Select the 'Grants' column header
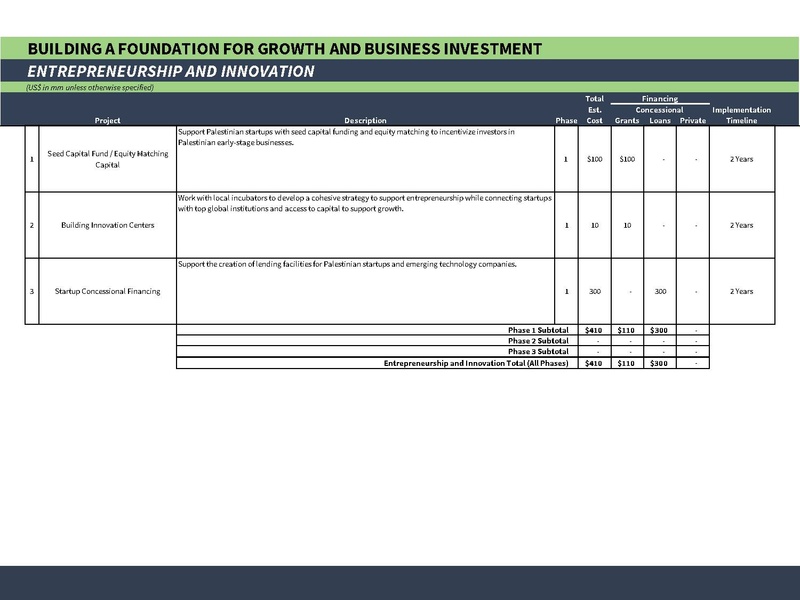Screen dimensions: 800x600 click(627, 121)
